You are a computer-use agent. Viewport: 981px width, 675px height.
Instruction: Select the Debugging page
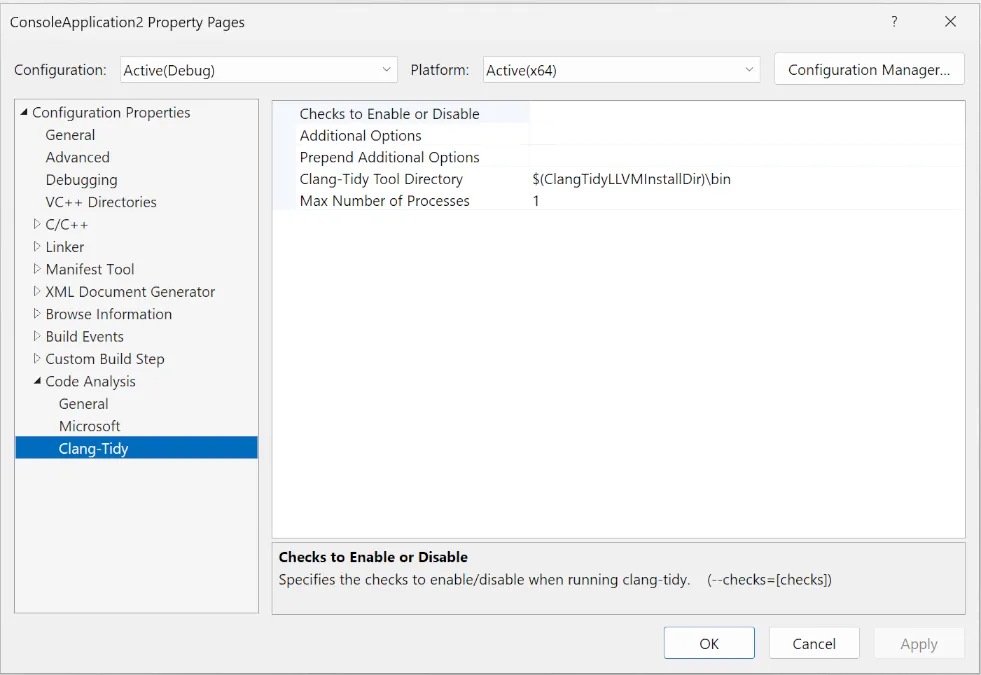coord(82,179)
